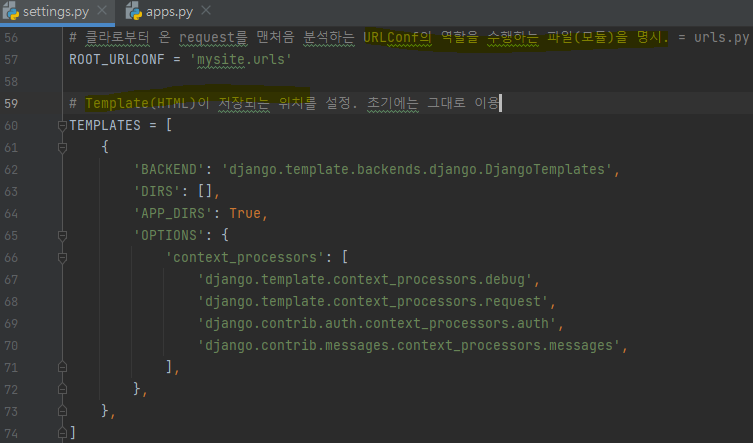Image resolution: width=753 pixels, height=443 pixels.
Task: Click the 'DIRS' dictionary key
Action: click(157, 192)
